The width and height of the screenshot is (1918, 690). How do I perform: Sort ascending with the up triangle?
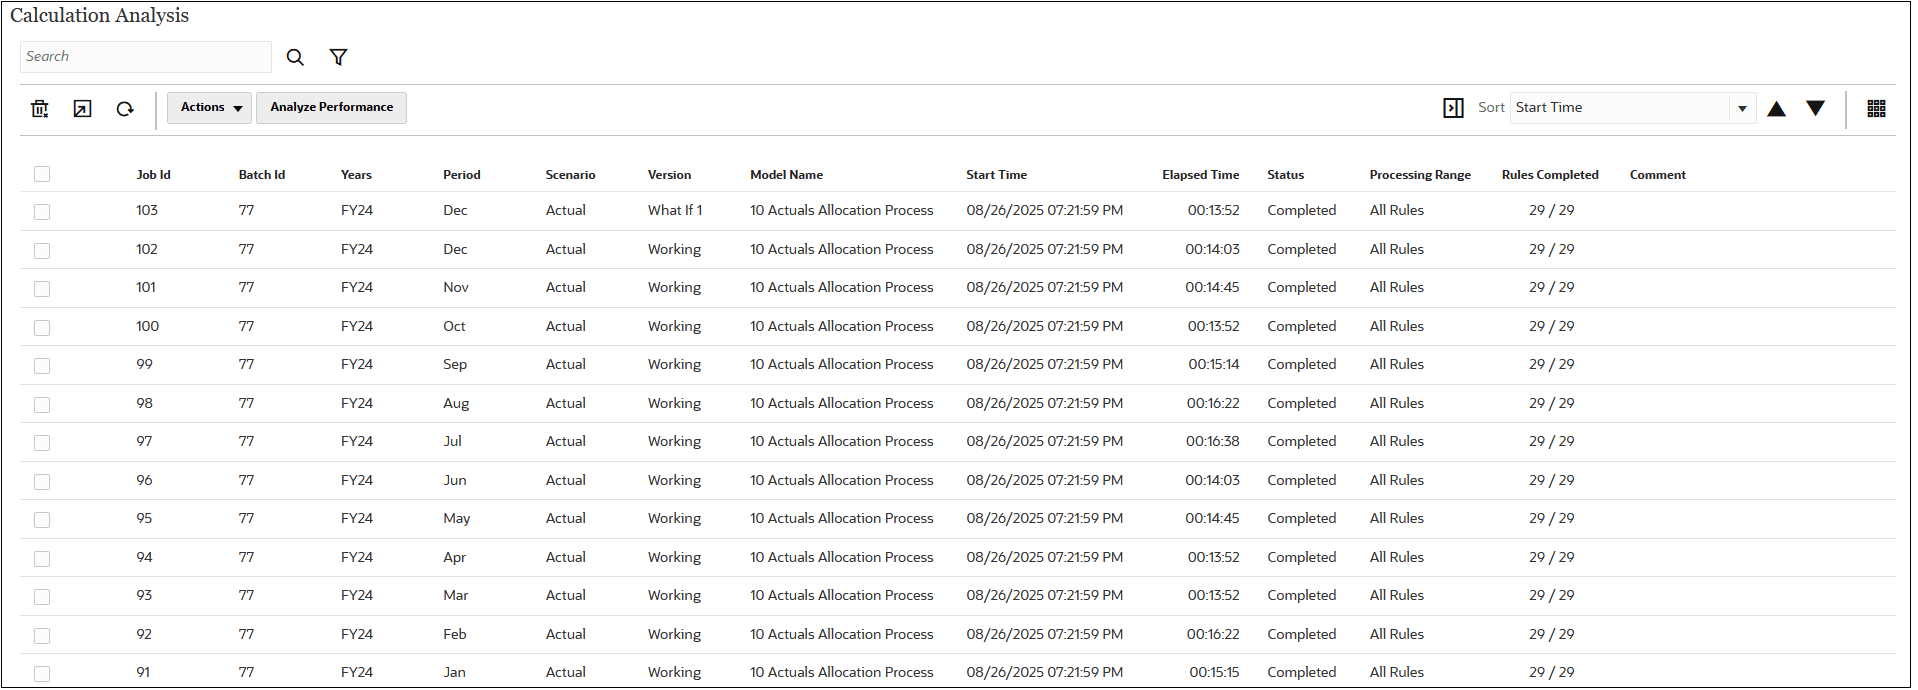(x=1776, y=108)
